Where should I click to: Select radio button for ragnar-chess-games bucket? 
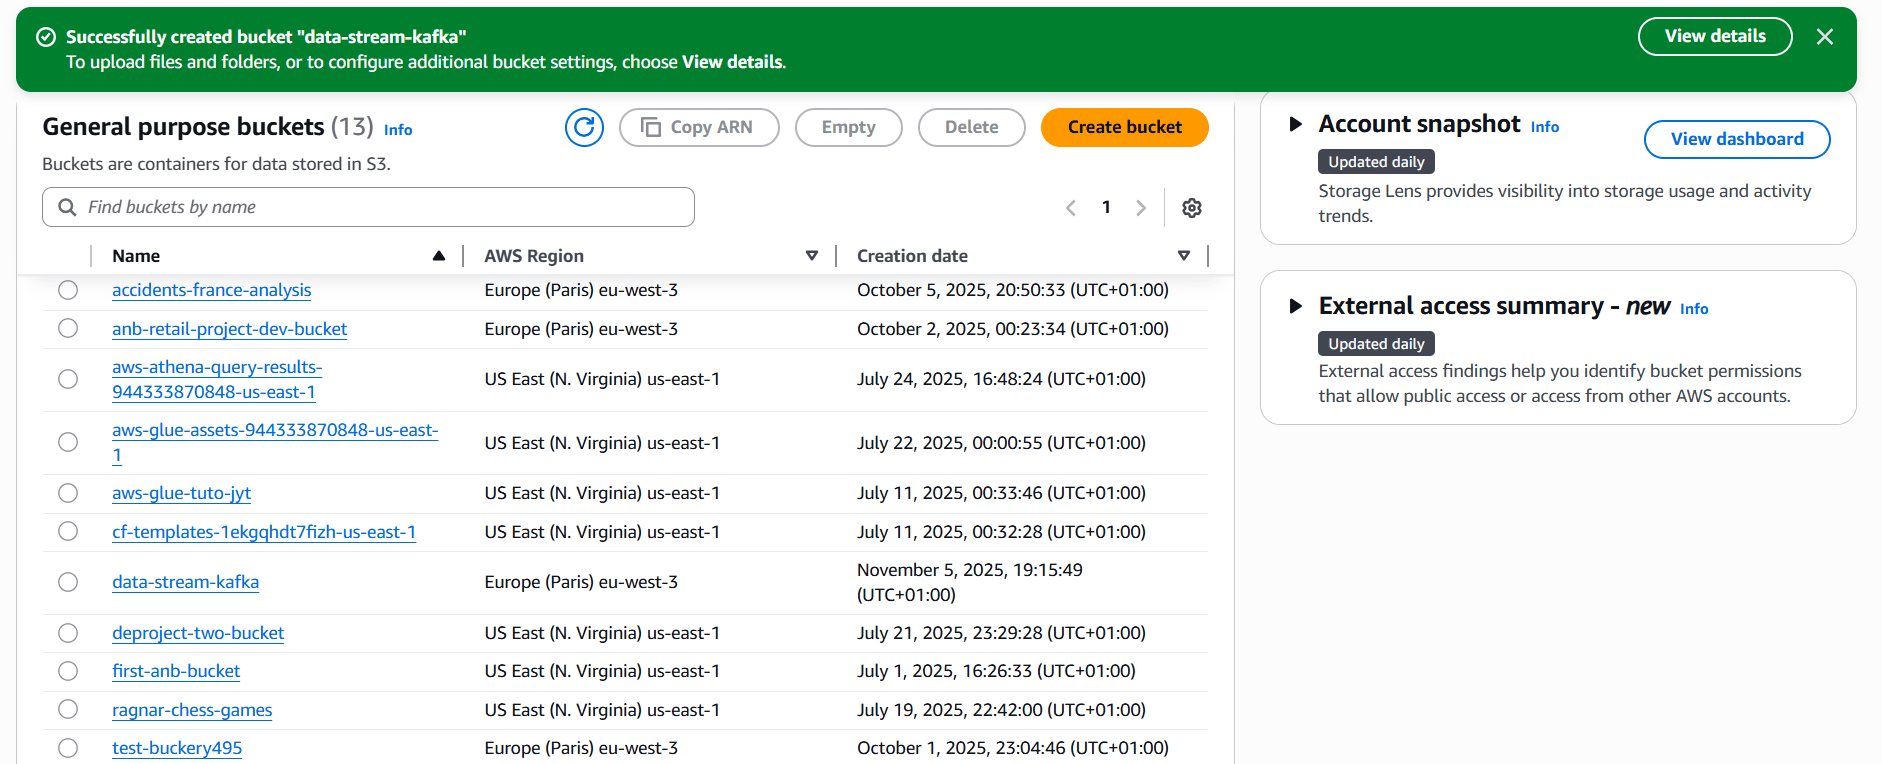pyautogui.click(x=68, y=710)
